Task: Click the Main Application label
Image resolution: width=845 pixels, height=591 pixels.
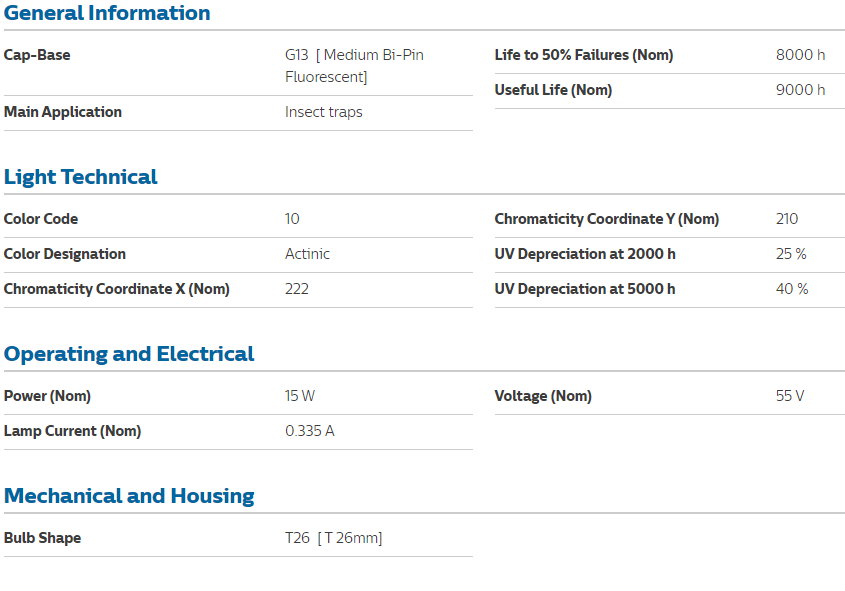Action: [63, 112]
